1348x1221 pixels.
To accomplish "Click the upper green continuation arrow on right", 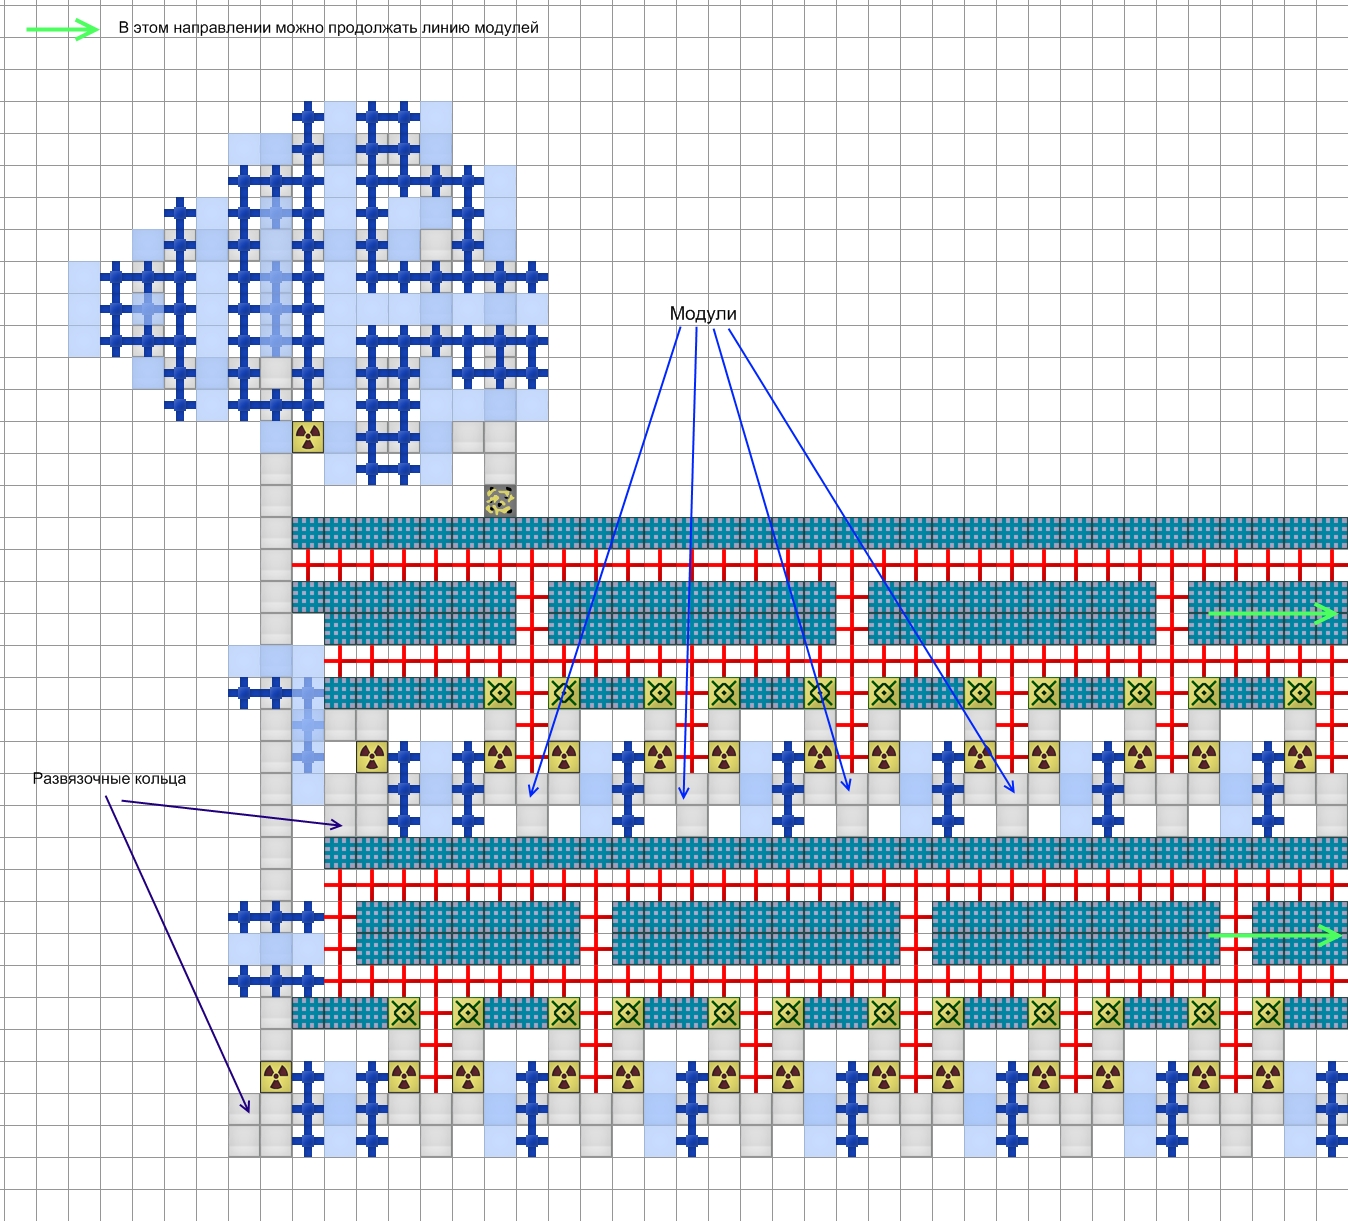I will 1272,613.
